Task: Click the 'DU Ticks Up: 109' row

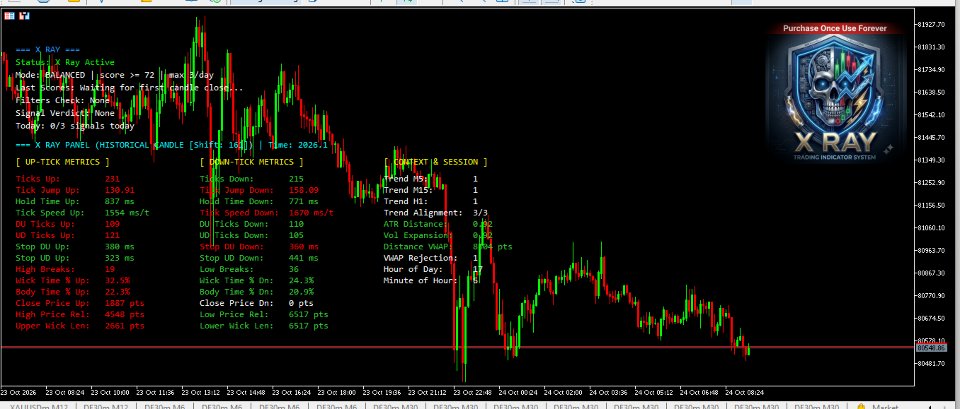Action: coord(67,224)
